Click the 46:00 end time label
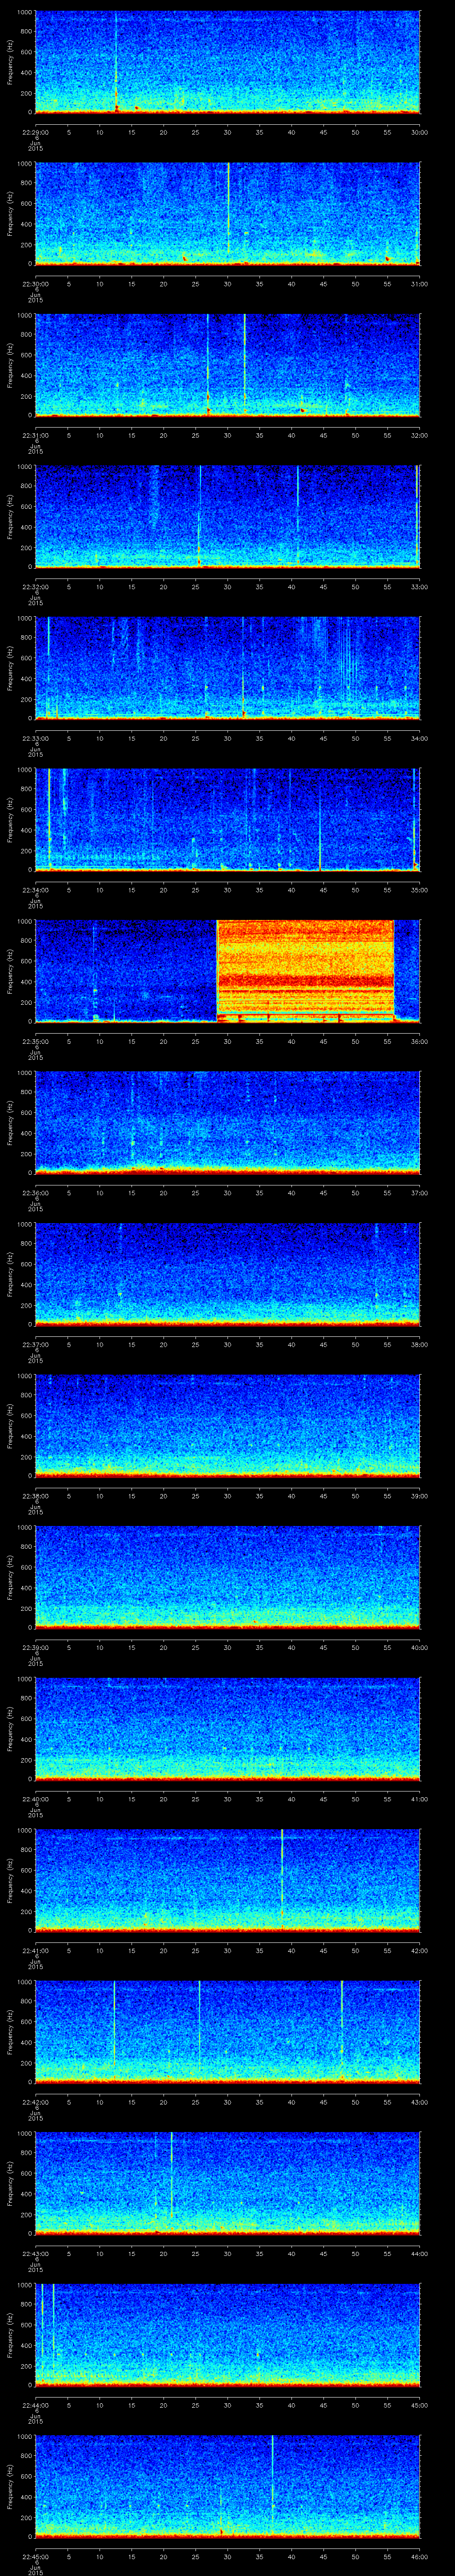 pyautogui.click(x=419, y=2556)
